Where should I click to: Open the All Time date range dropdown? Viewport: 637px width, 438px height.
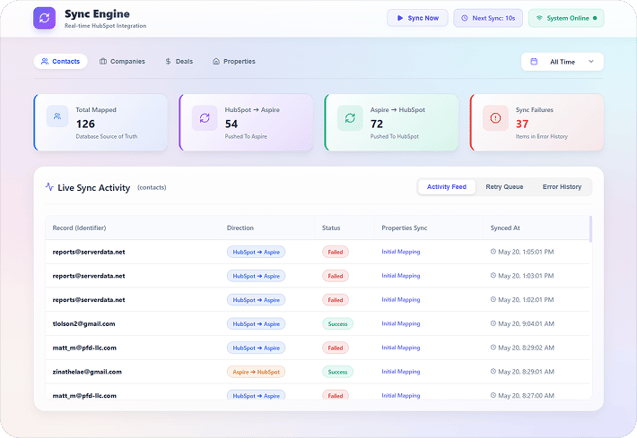(562, 62)
